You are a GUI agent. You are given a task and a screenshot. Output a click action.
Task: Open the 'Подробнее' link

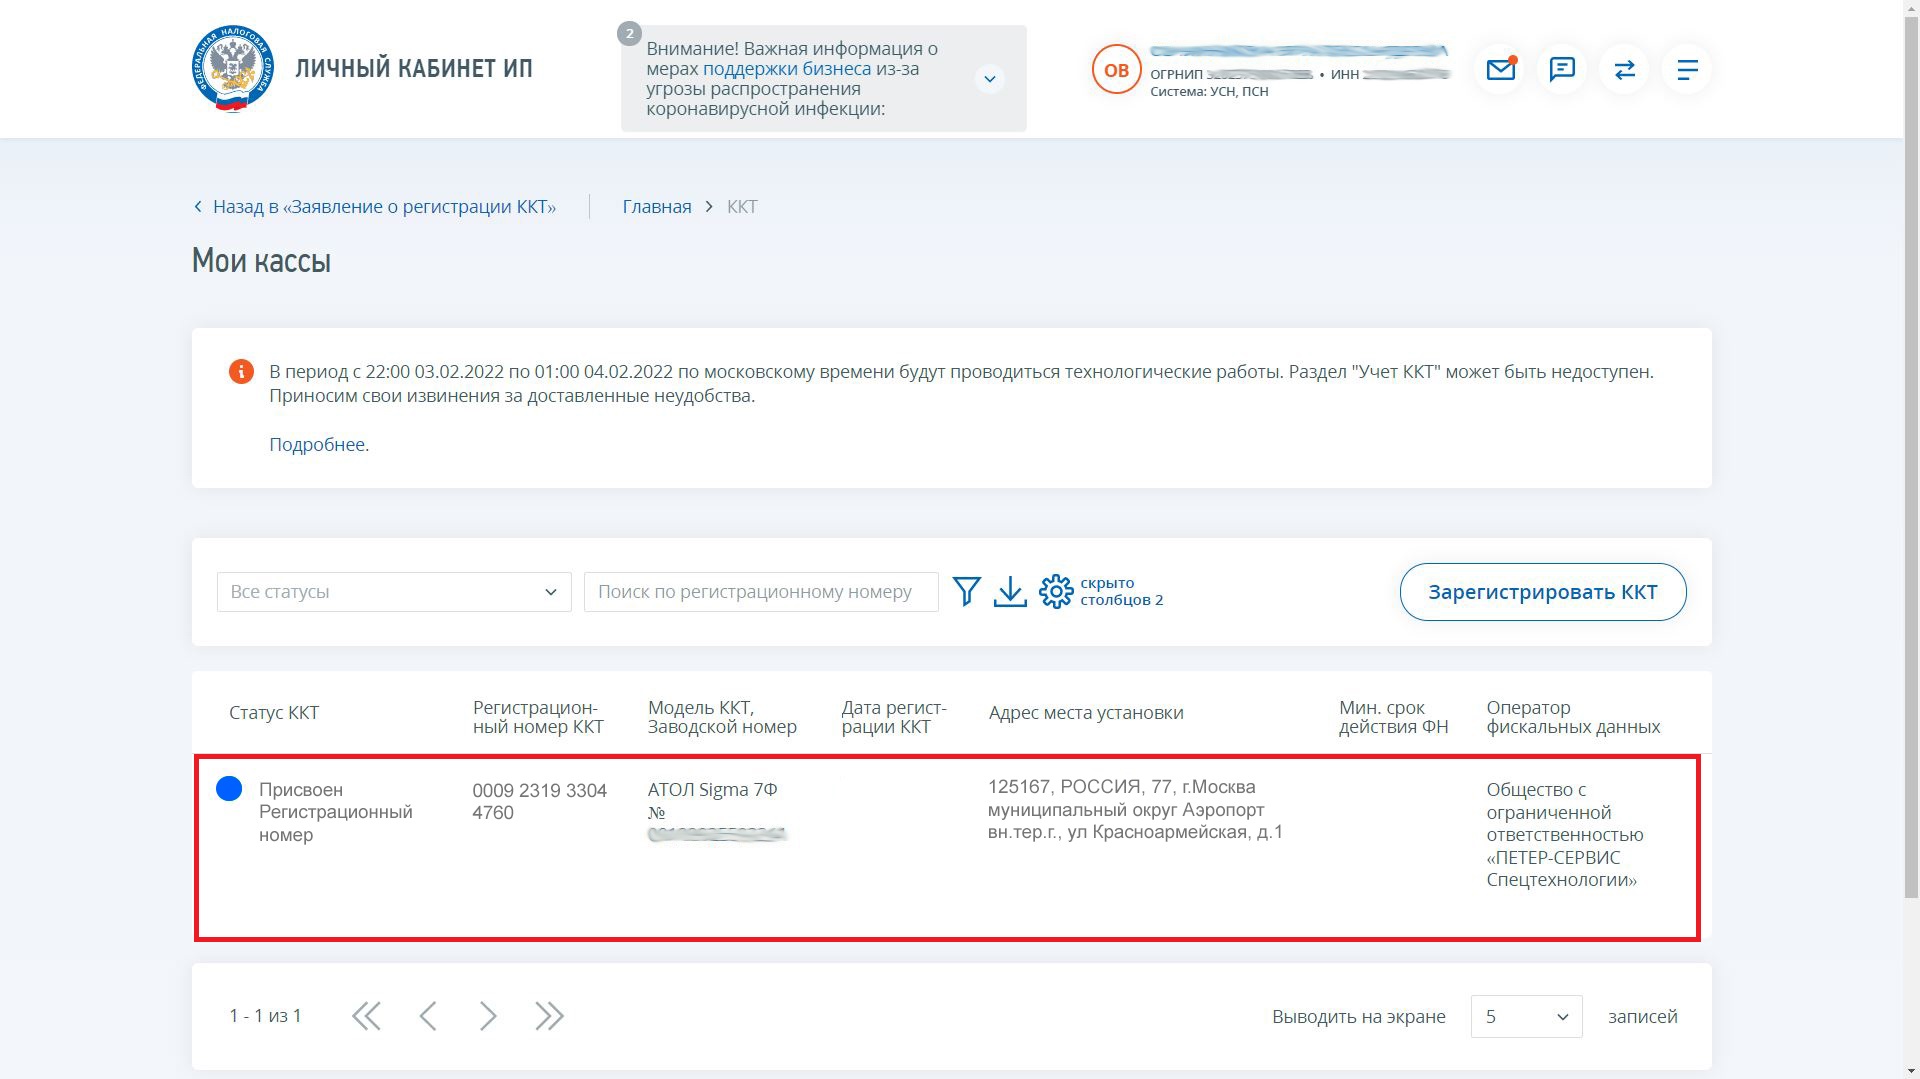tap(316, 445)
